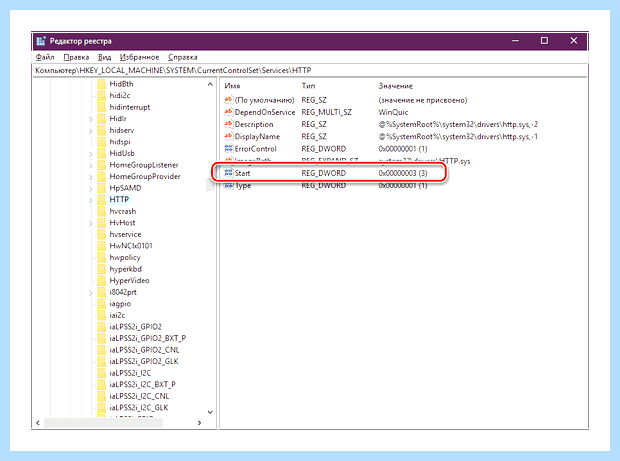The width and height of the screenshot is (620, 461).
Task: Select the iaLPSS2i_GPIO2 tree item
Action: coord(135,327)
